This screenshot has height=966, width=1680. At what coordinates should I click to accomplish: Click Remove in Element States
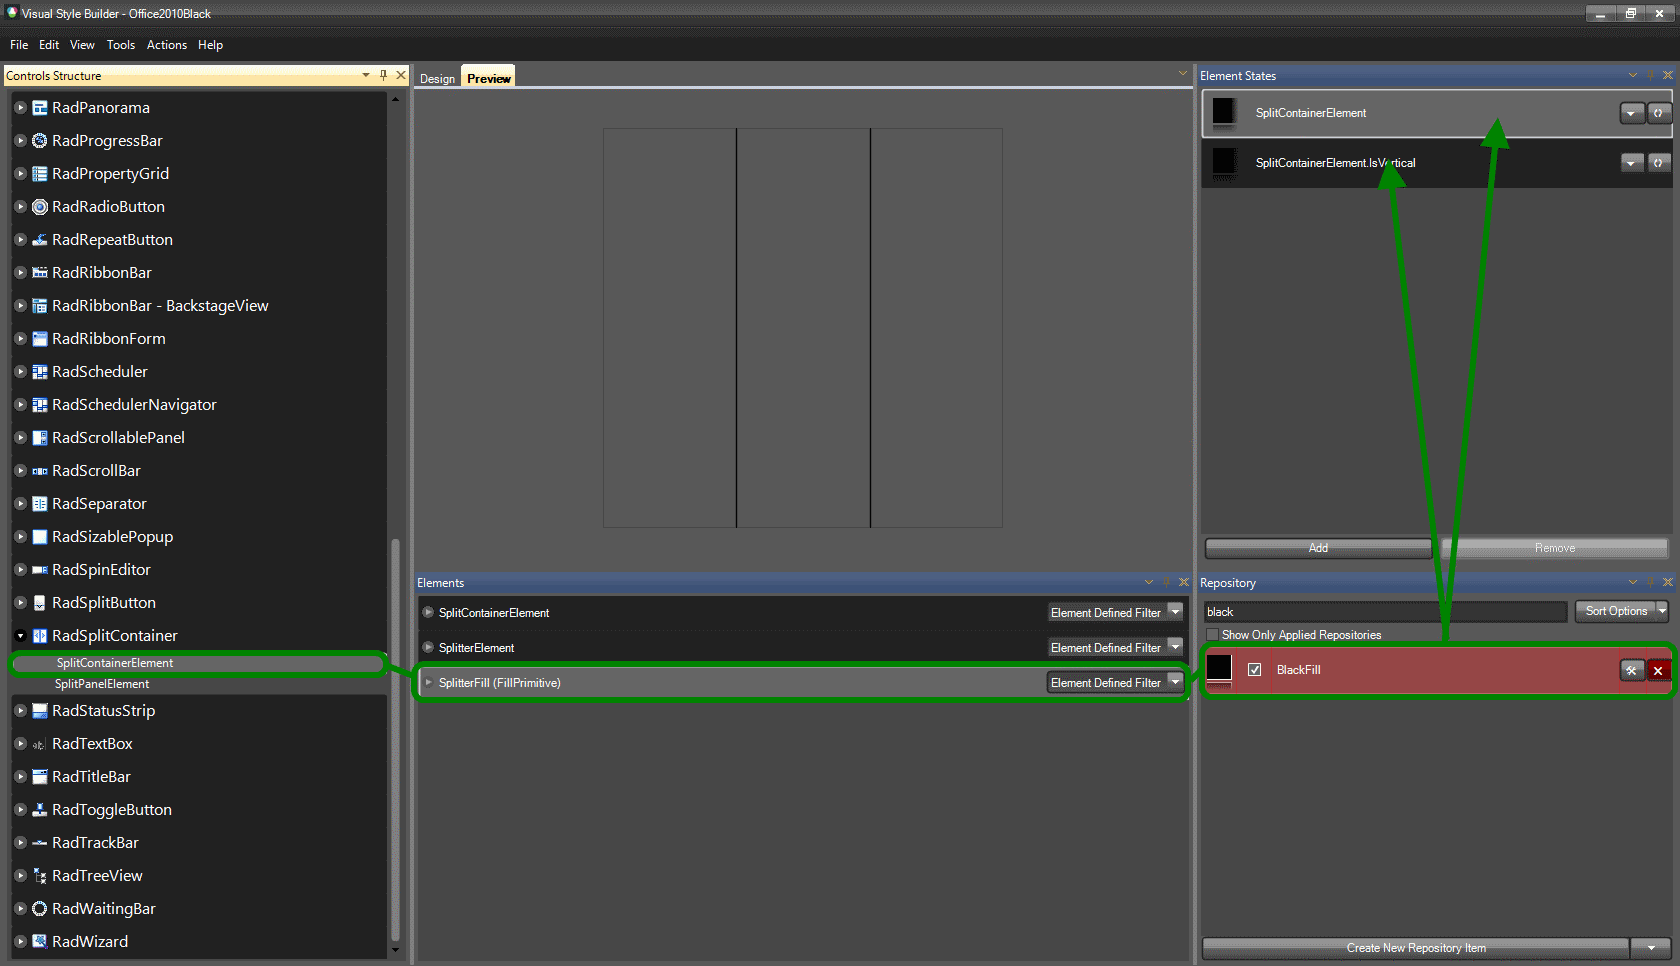point(1555,548)
